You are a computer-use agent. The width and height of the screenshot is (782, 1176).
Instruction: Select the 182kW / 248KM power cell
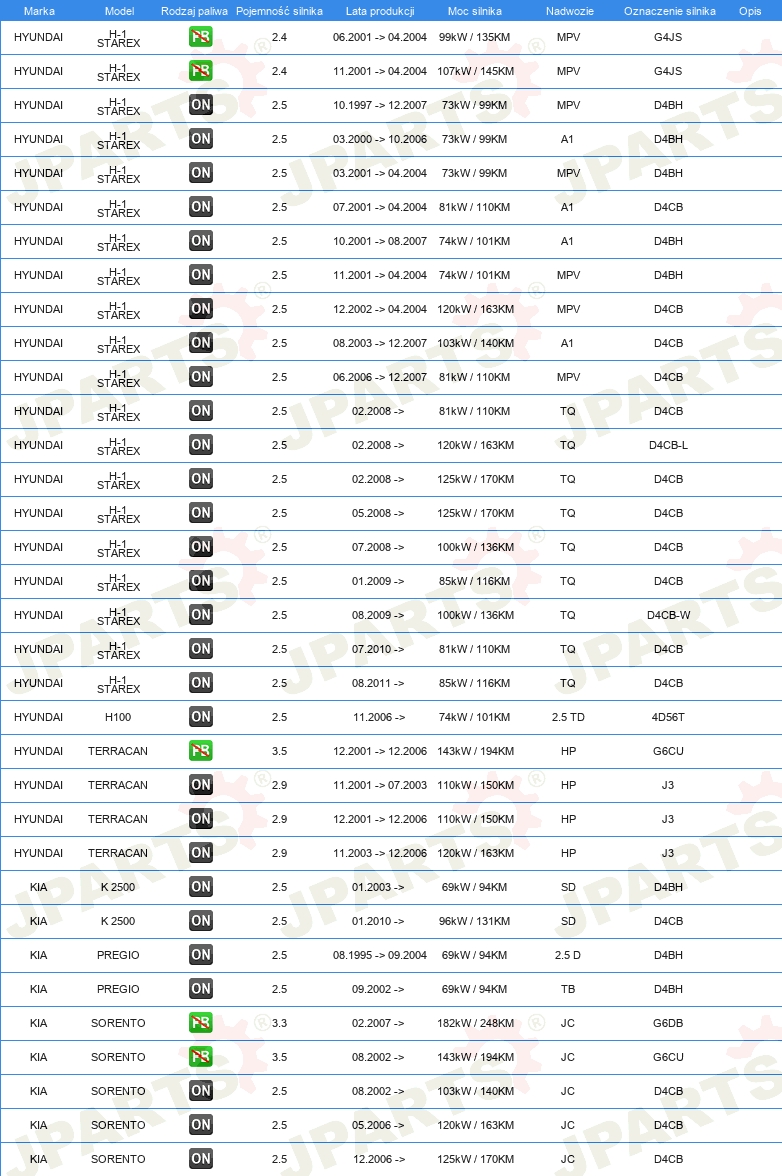[475, 1023]
